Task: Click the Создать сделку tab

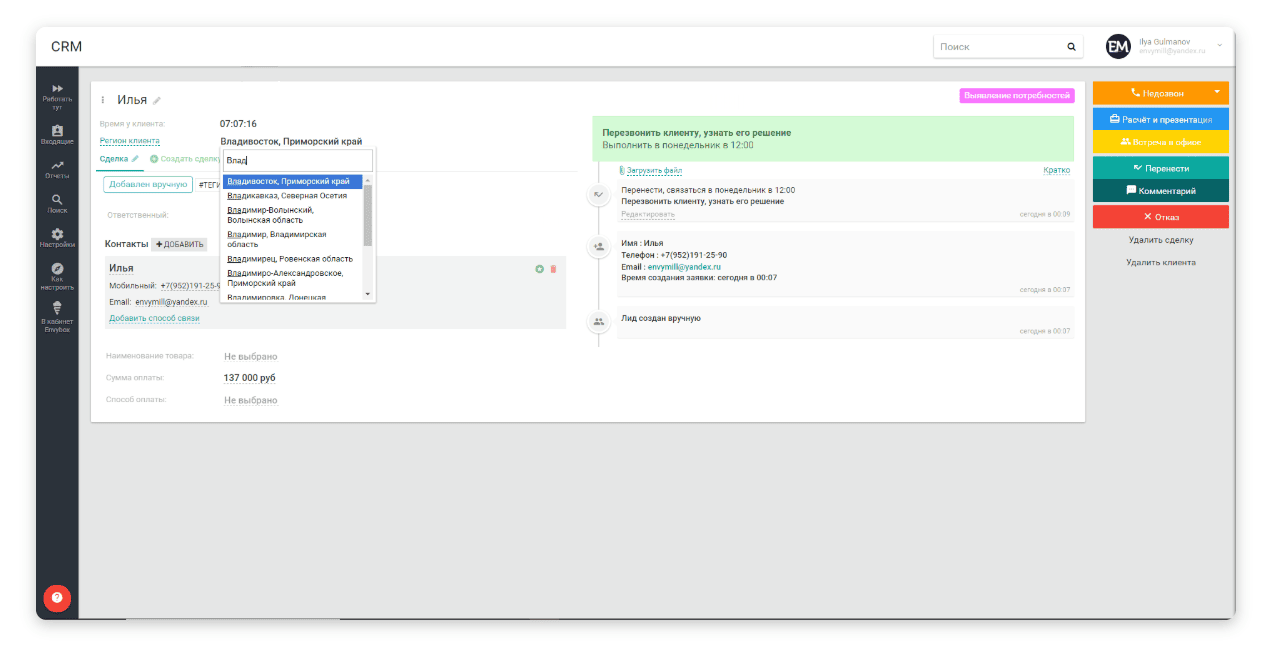Action: 186,159
